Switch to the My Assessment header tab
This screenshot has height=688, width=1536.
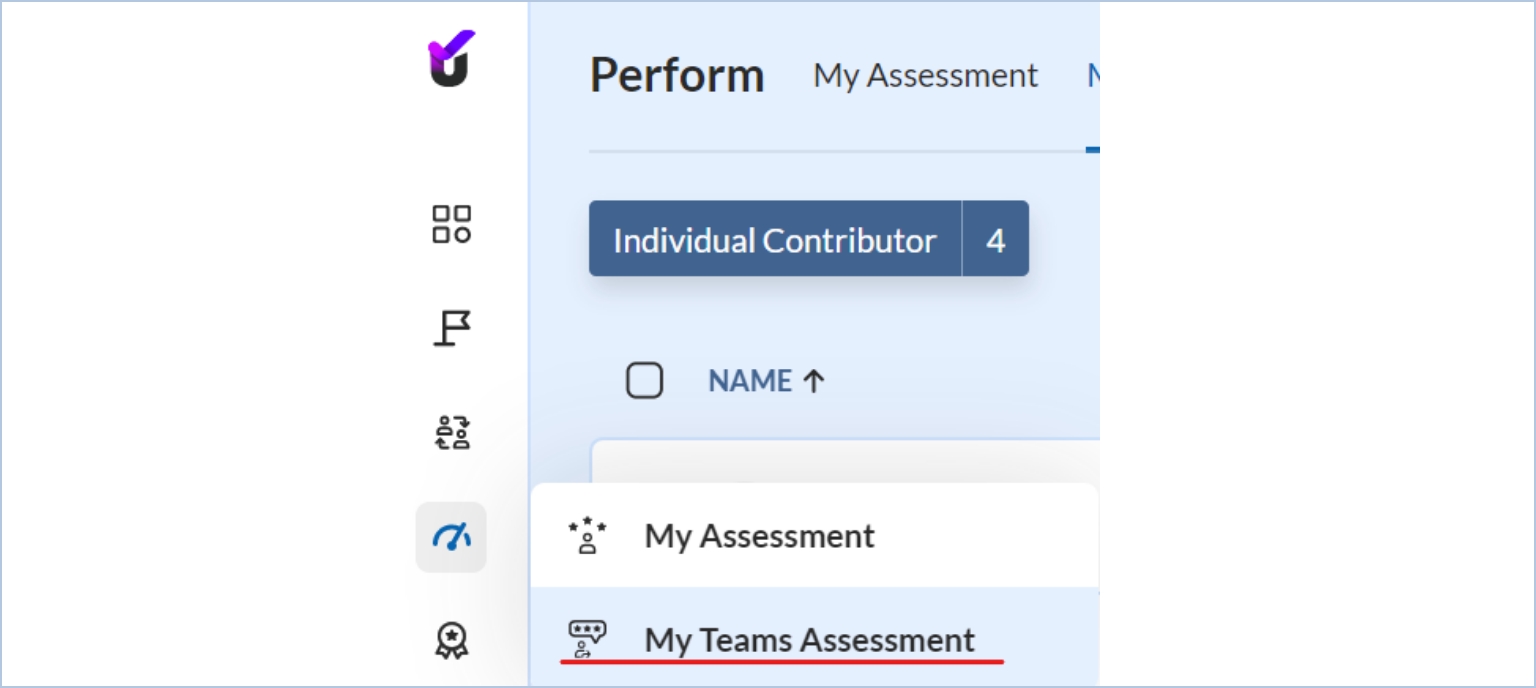925,76
